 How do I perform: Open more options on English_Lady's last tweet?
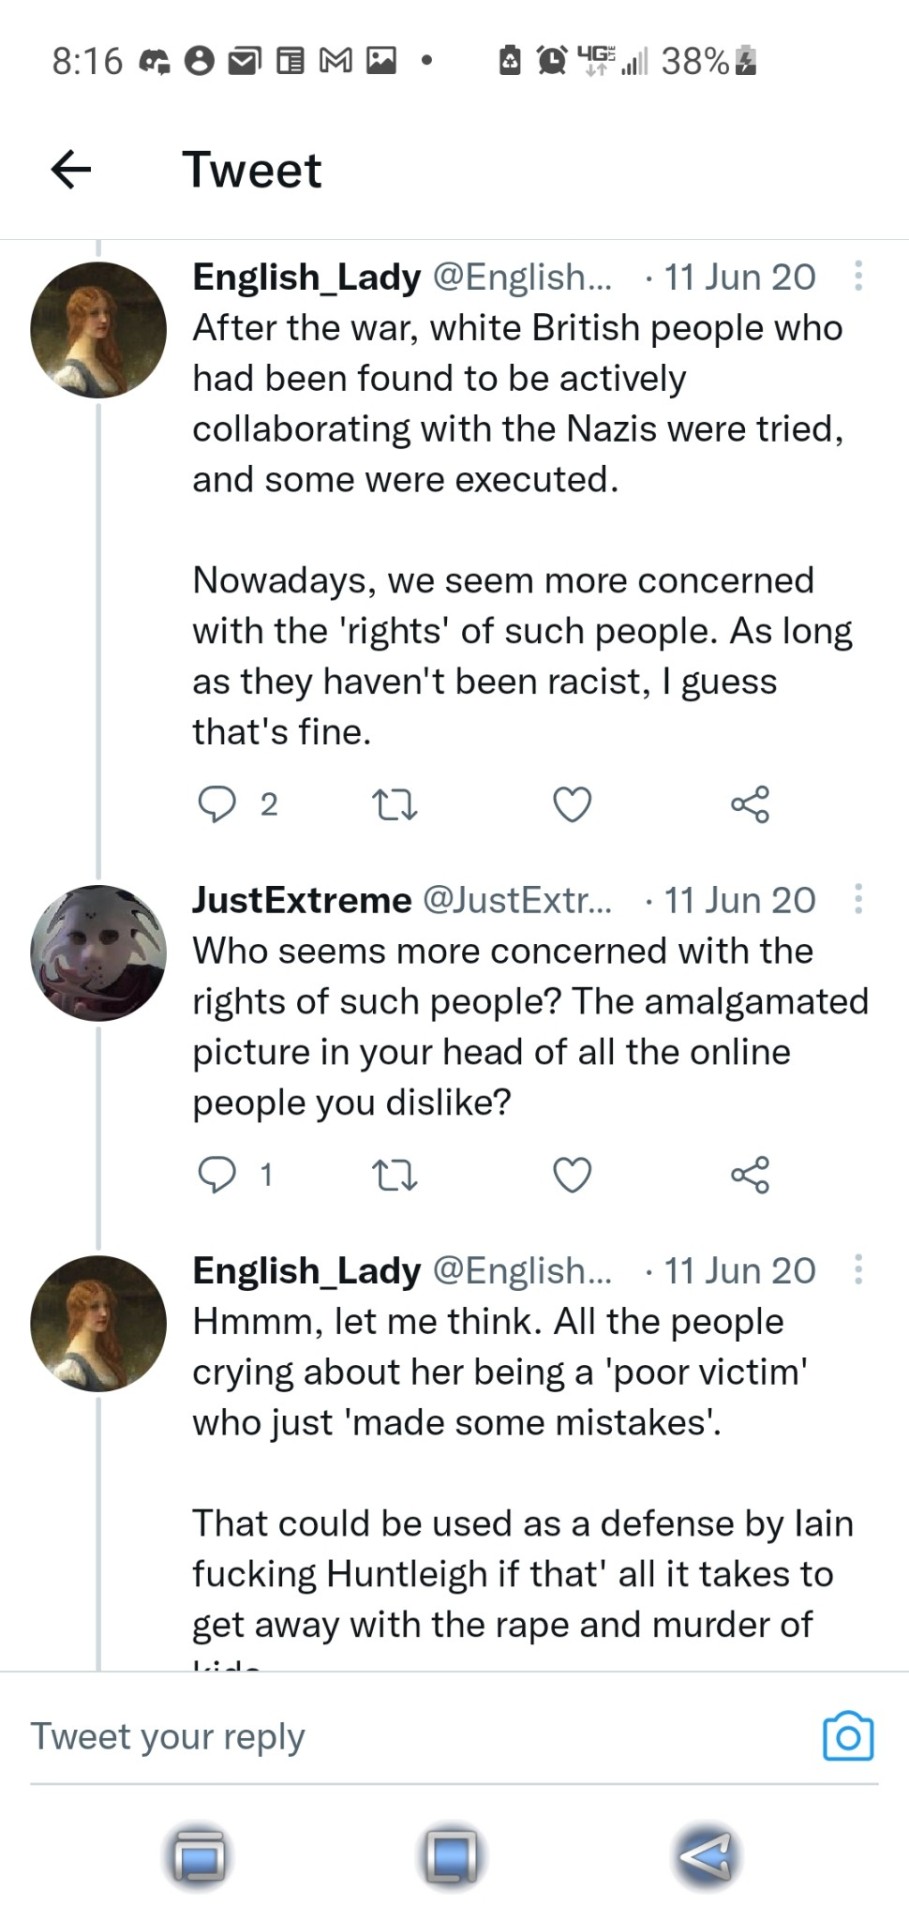click(x=858, y=1270)
